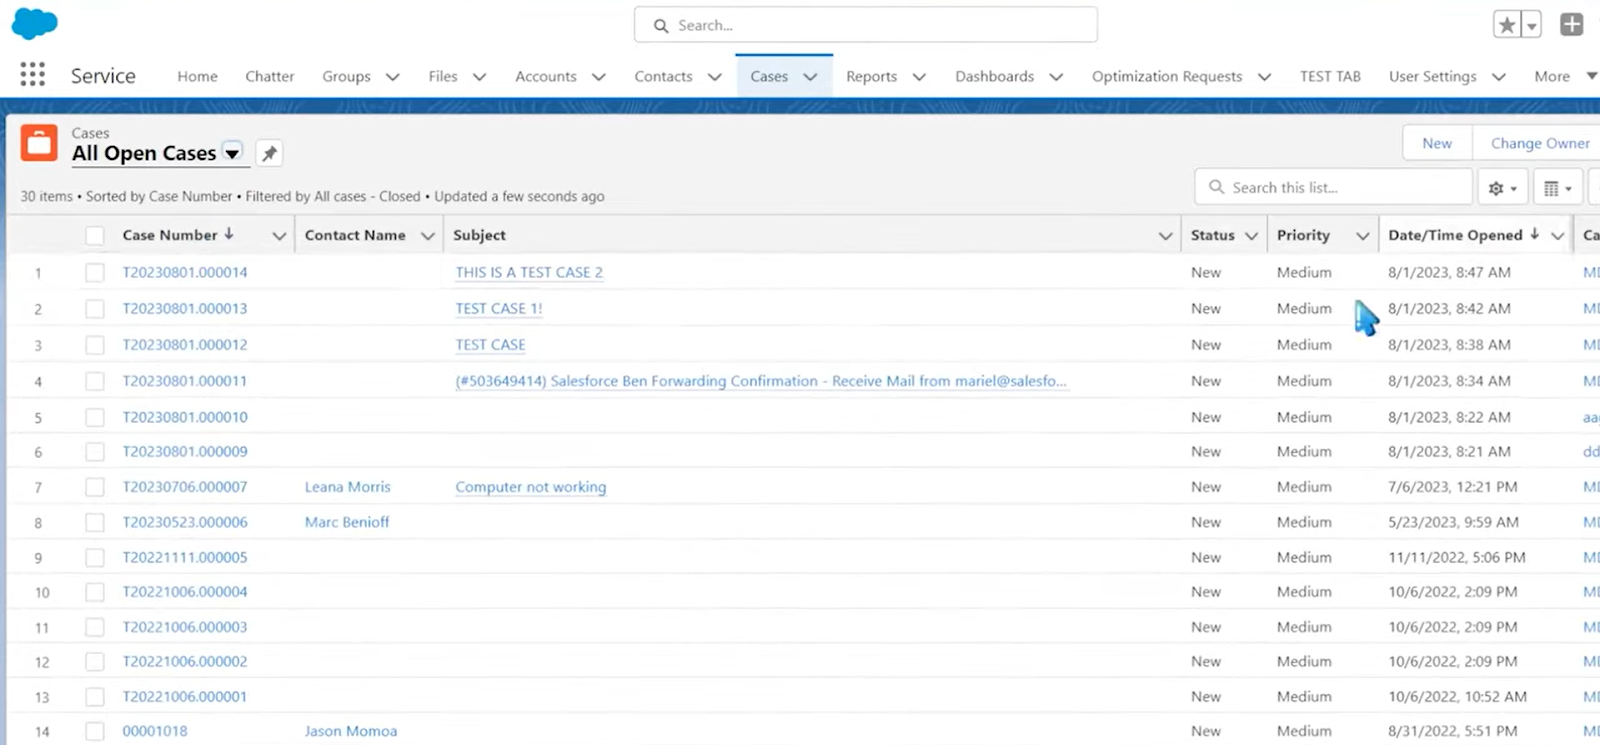Screen dimensions: 1600x745
Task: Open THIS IS A TEST CASE 2 subject
Action: (x=529, y=272)
